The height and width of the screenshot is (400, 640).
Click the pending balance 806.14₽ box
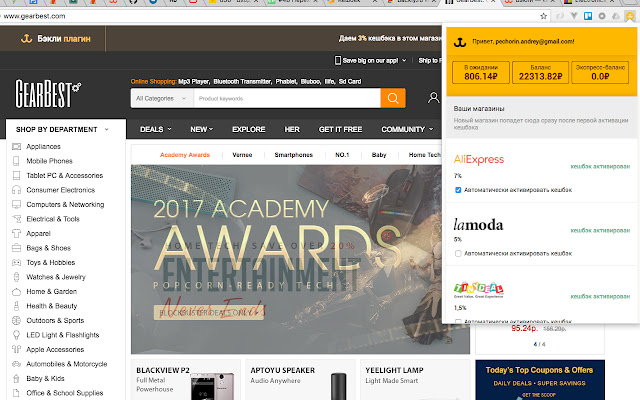tap(481, 72)
